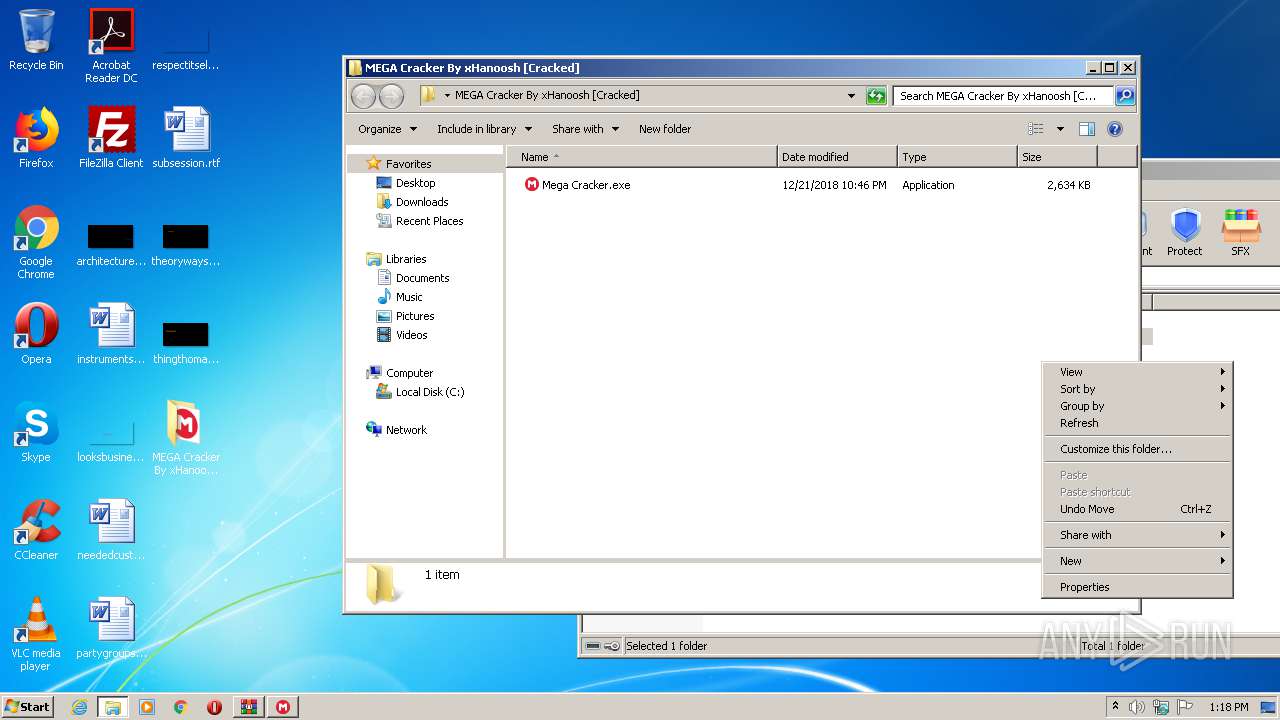This screenshot has width=1280, height=720.
Task: Select Customize this folder from context menu
Action: point(1137,449)
